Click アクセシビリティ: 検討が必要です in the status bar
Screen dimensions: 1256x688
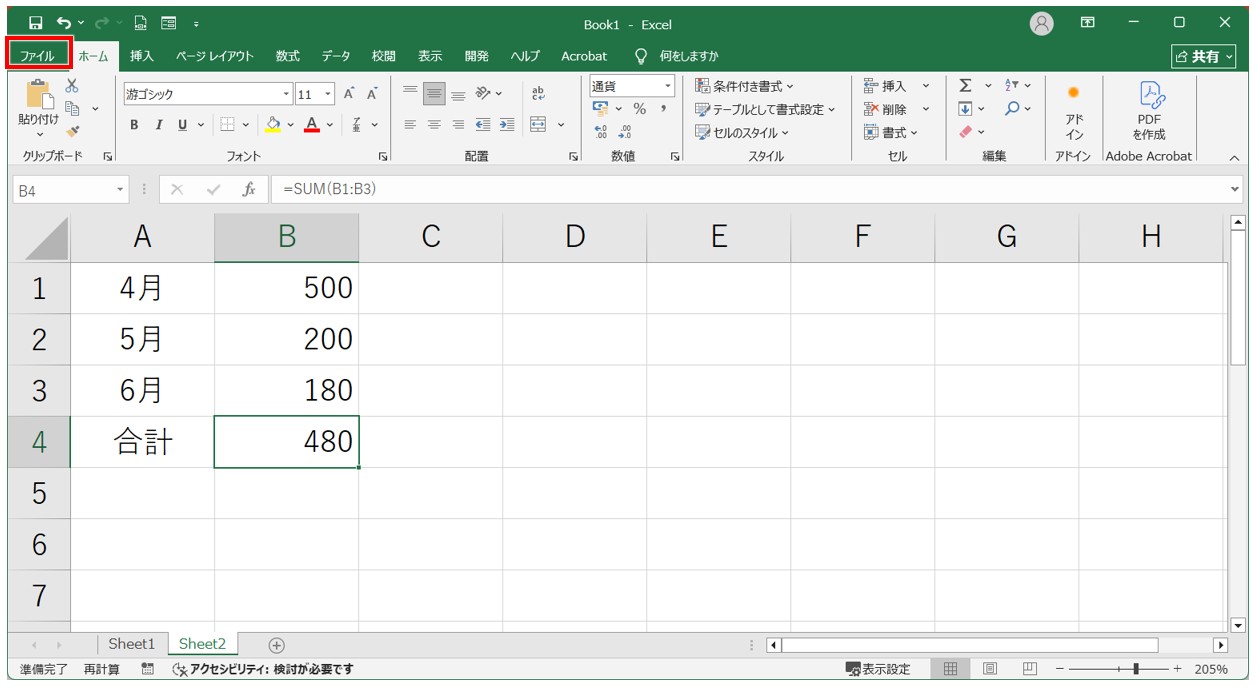tap(263, 669)
